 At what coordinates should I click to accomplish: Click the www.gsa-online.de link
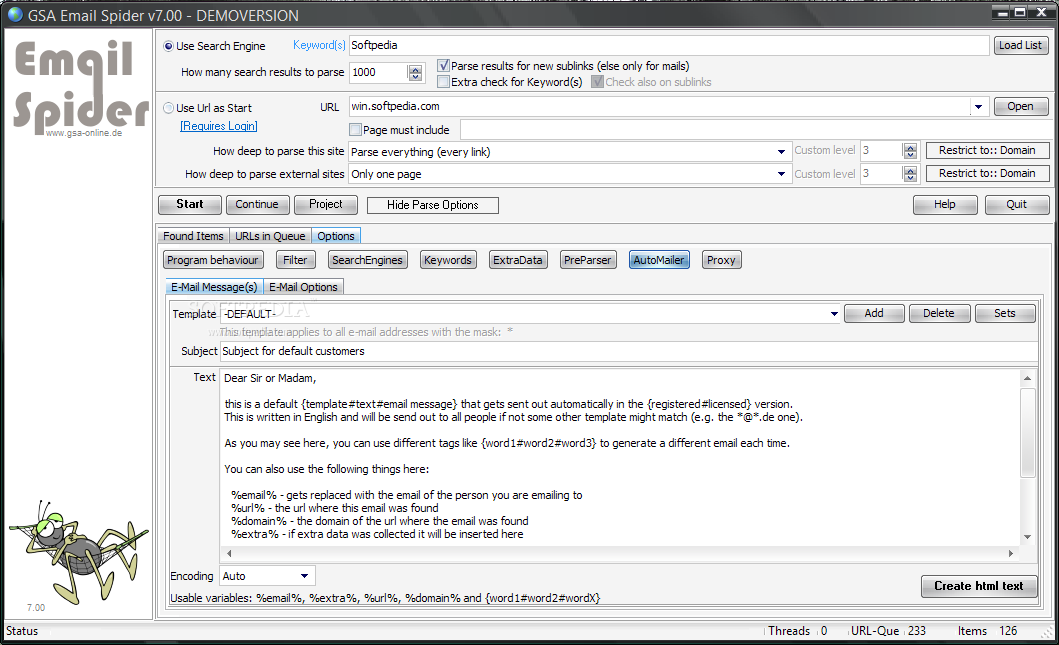click(84, 133)
